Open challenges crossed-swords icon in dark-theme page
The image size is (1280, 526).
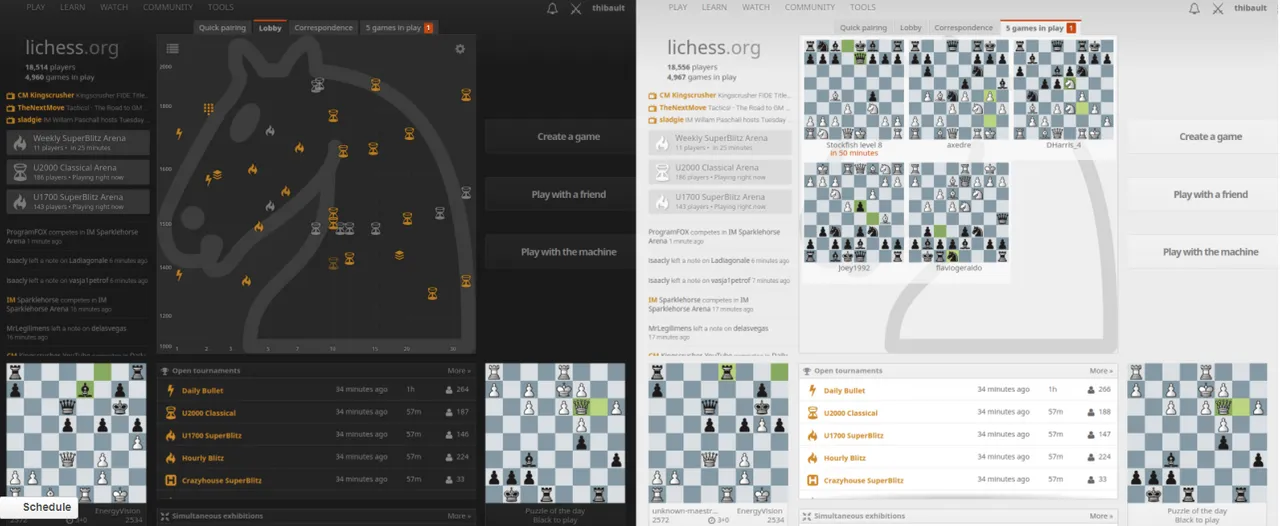(576, 8)
